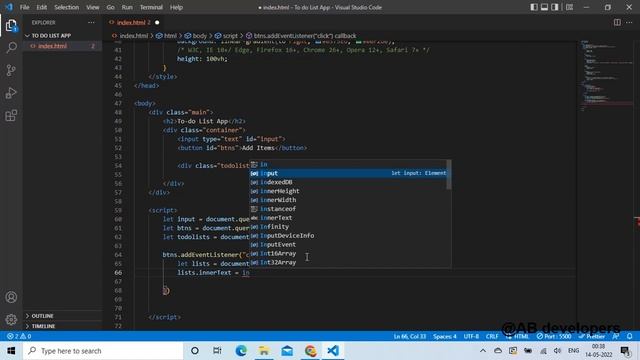Open the Run menu
The image size is (640, 360).
tap(127, 7)
